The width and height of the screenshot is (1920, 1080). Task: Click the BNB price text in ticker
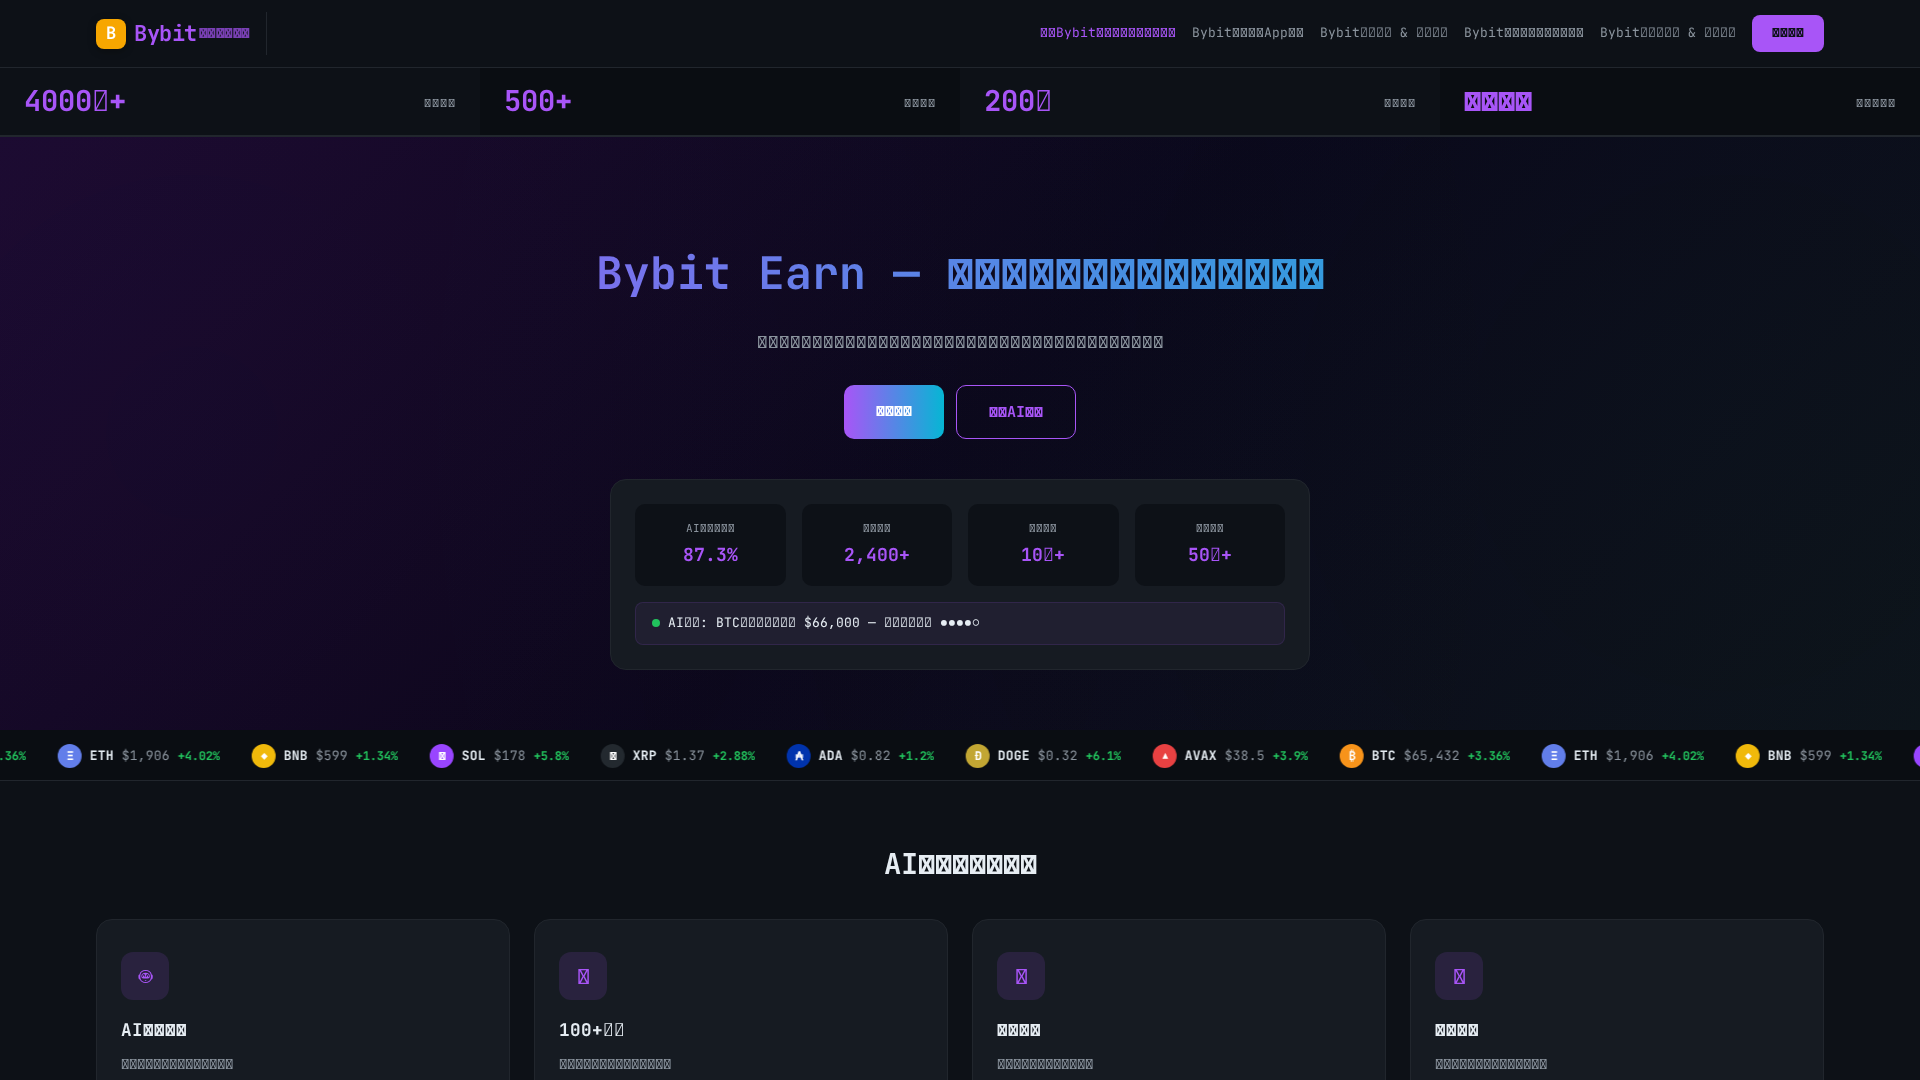point(333,756)
